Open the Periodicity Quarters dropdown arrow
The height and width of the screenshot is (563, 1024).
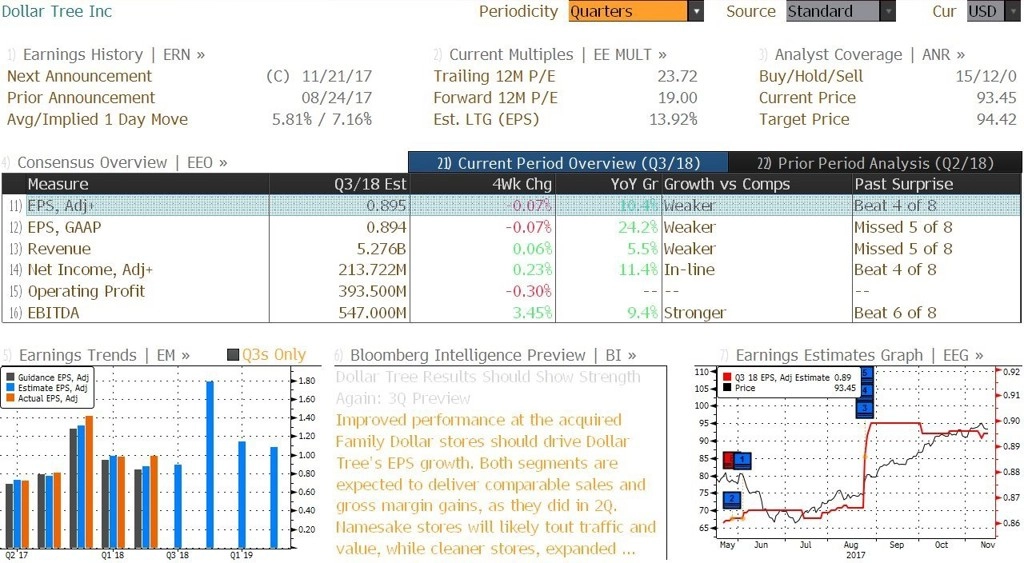(x=696, y=11)
